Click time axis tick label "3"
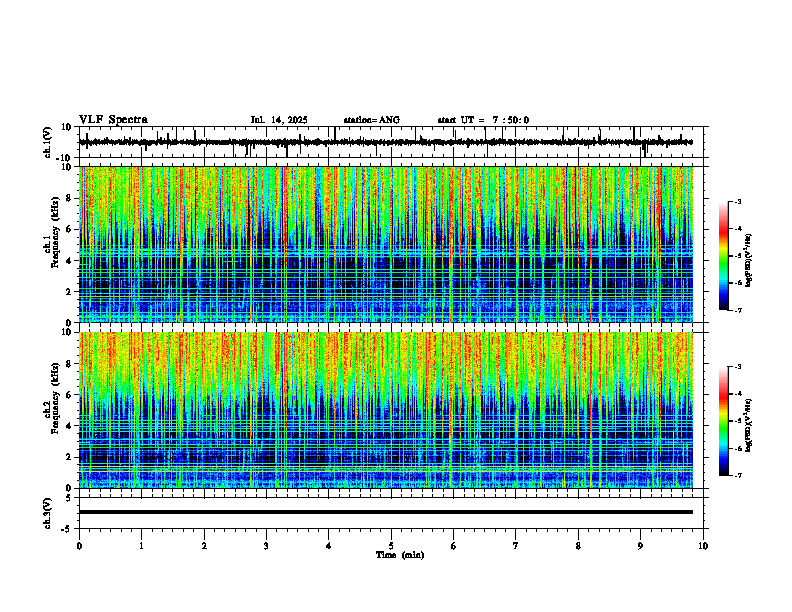This screenshot has width=792, height=612. [266, 546]
